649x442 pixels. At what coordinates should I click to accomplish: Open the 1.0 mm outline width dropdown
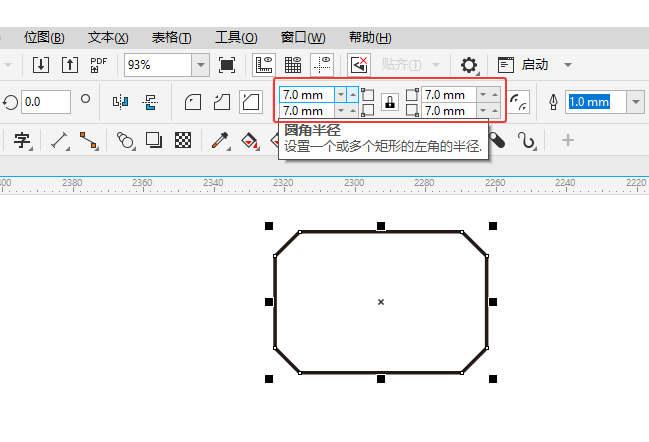point(636,102)
